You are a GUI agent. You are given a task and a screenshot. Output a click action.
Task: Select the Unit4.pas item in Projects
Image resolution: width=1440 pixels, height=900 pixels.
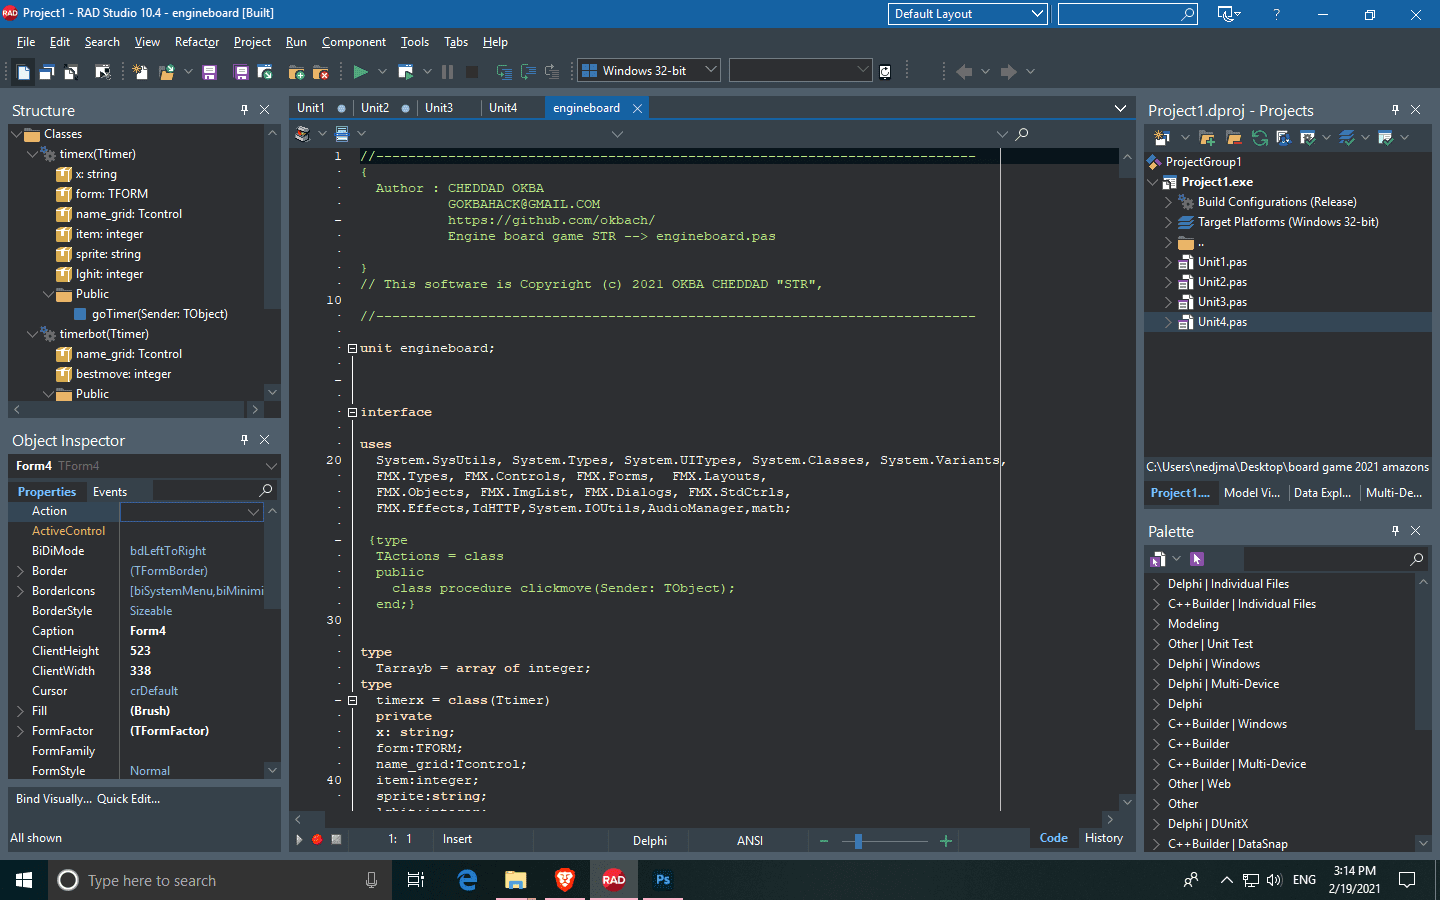click(1222, 322)
